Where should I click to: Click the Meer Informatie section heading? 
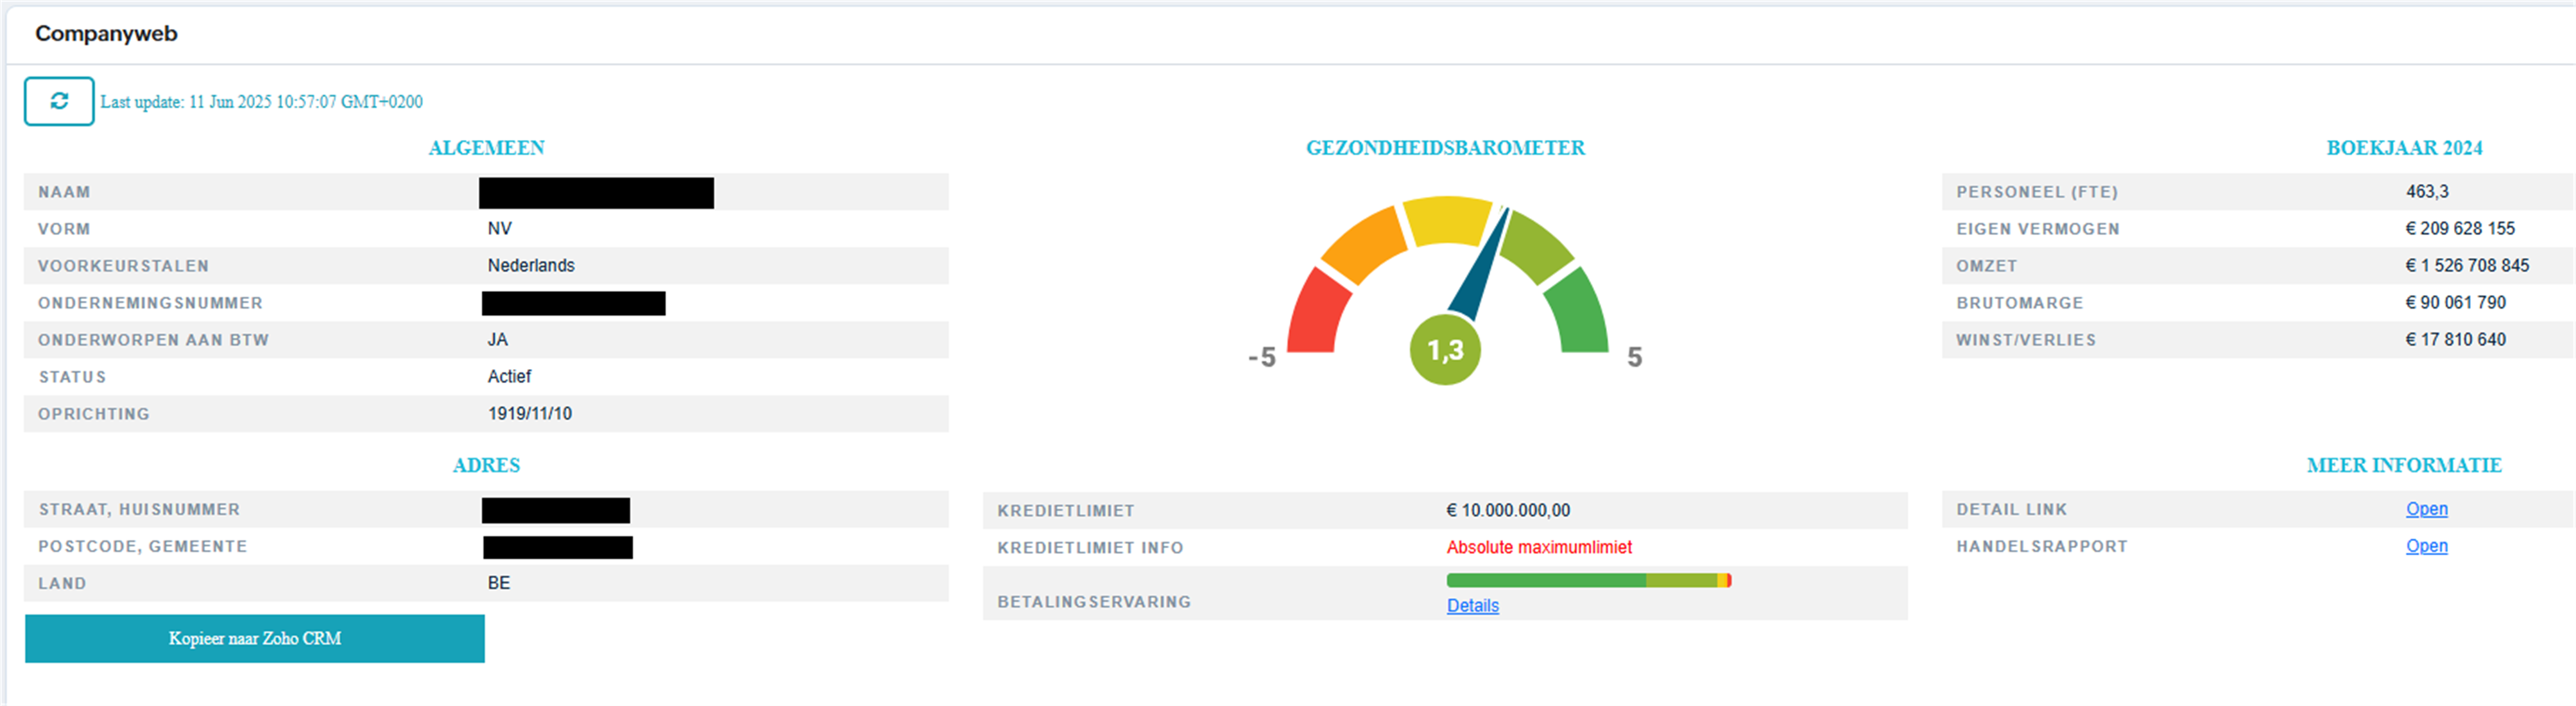(2403, 465)
